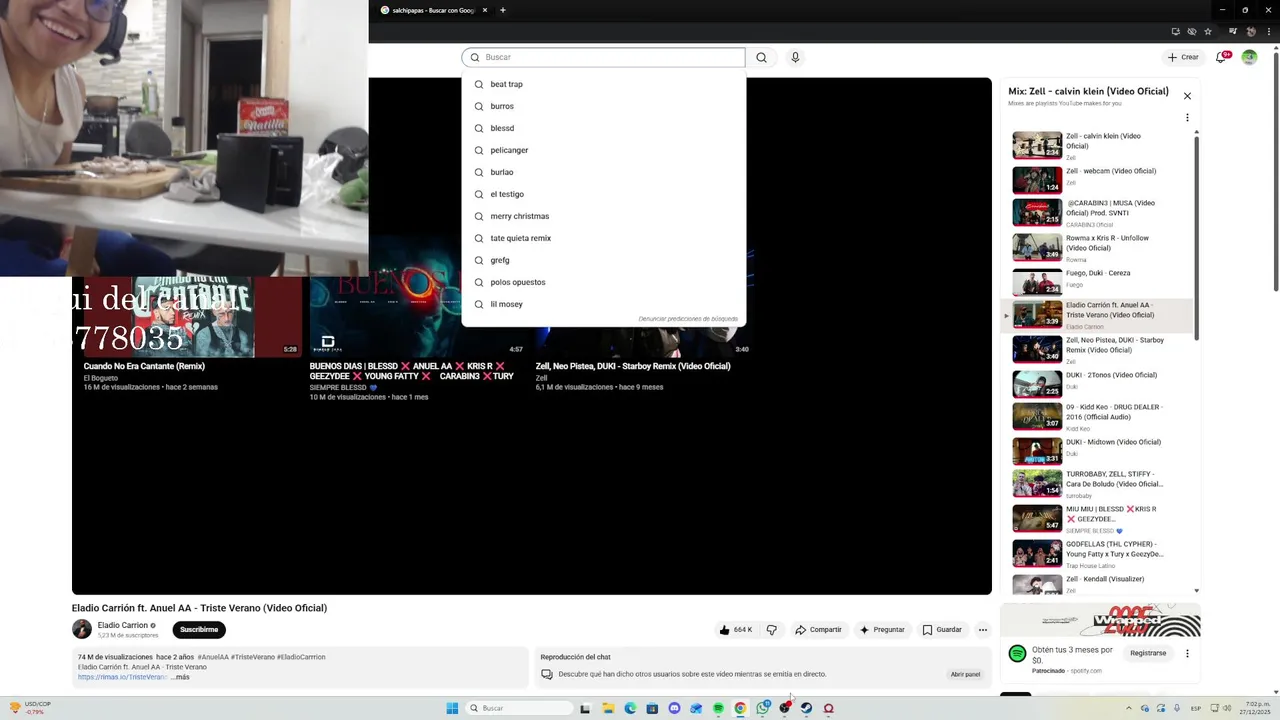Click 'Abrir panel' for chat replay
The image size is (1280, 720).
tap(965, 674)
